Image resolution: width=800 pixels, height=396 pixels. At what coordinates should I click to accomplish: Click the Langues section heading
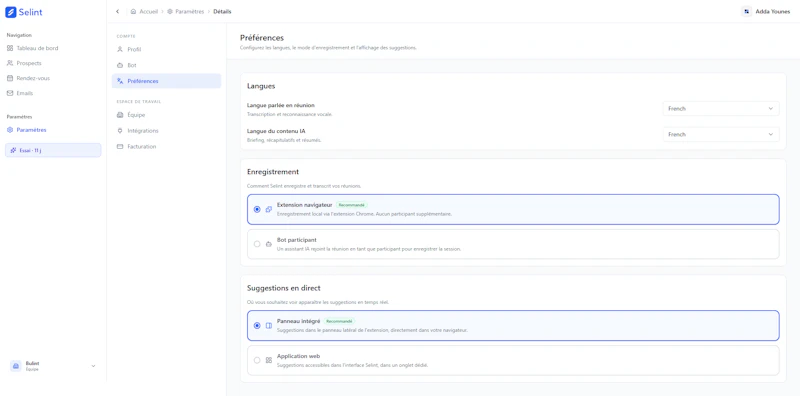261,86
